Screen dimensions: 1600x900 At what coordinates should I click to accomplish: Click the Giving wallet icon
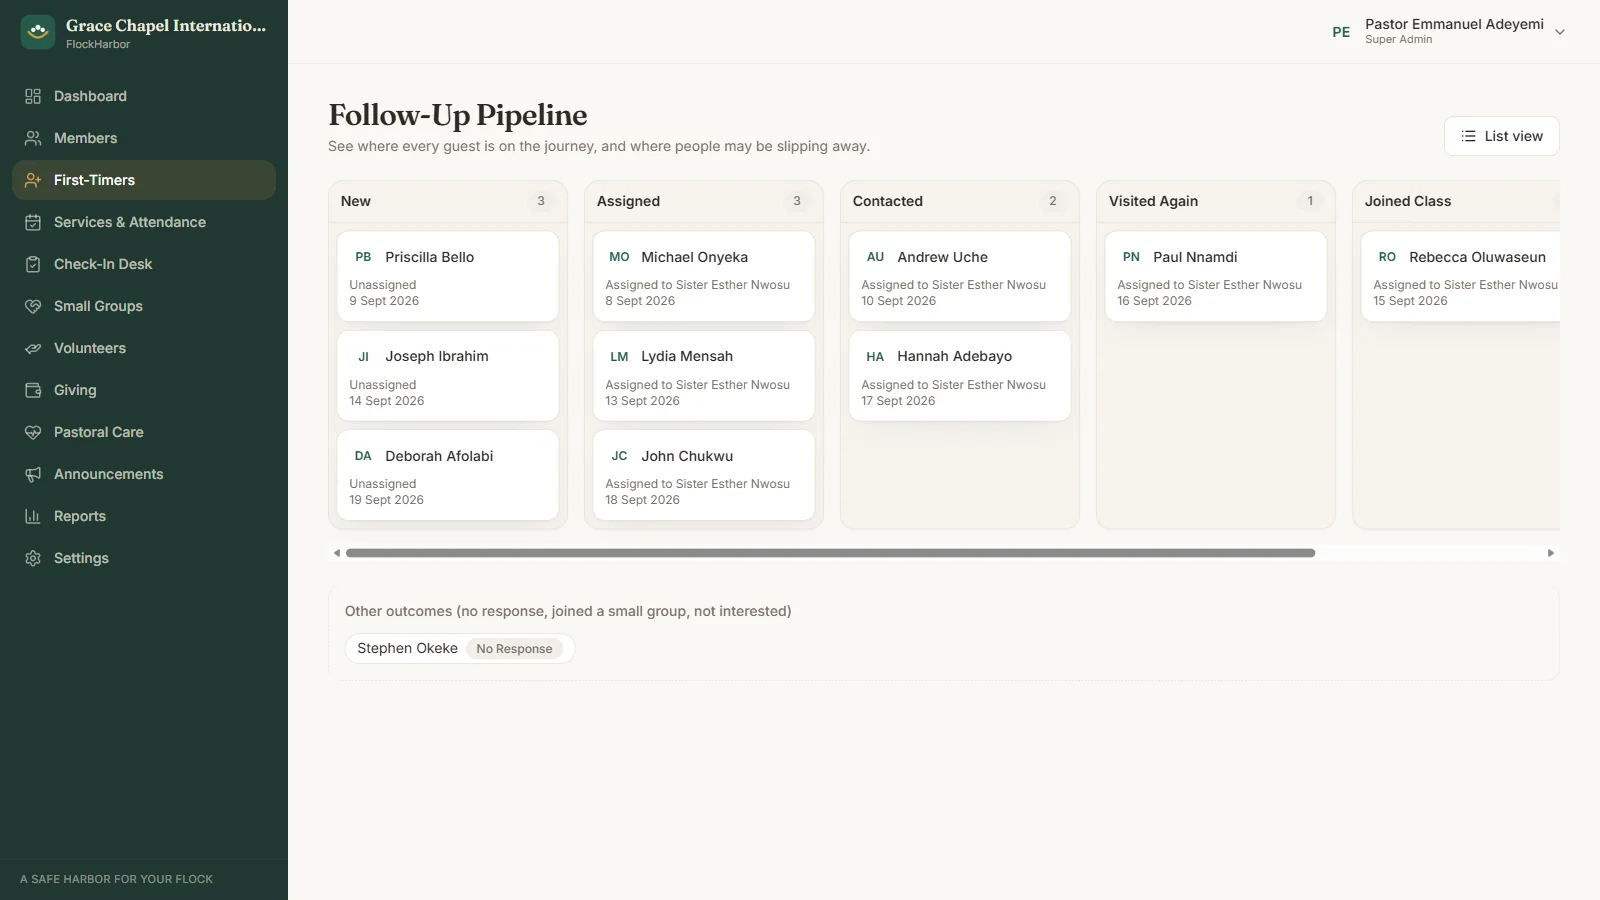pos(33,390)
